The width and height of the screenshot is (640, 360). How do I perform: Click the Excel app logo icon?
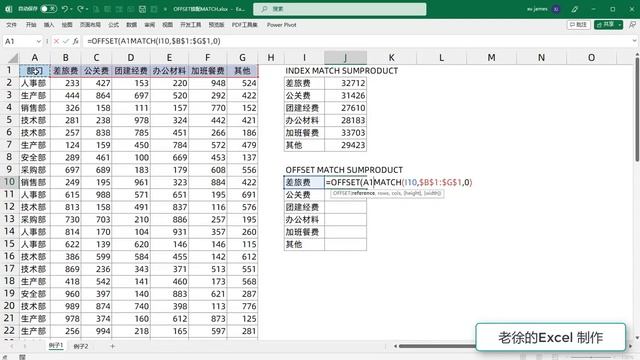click(9, 9)
